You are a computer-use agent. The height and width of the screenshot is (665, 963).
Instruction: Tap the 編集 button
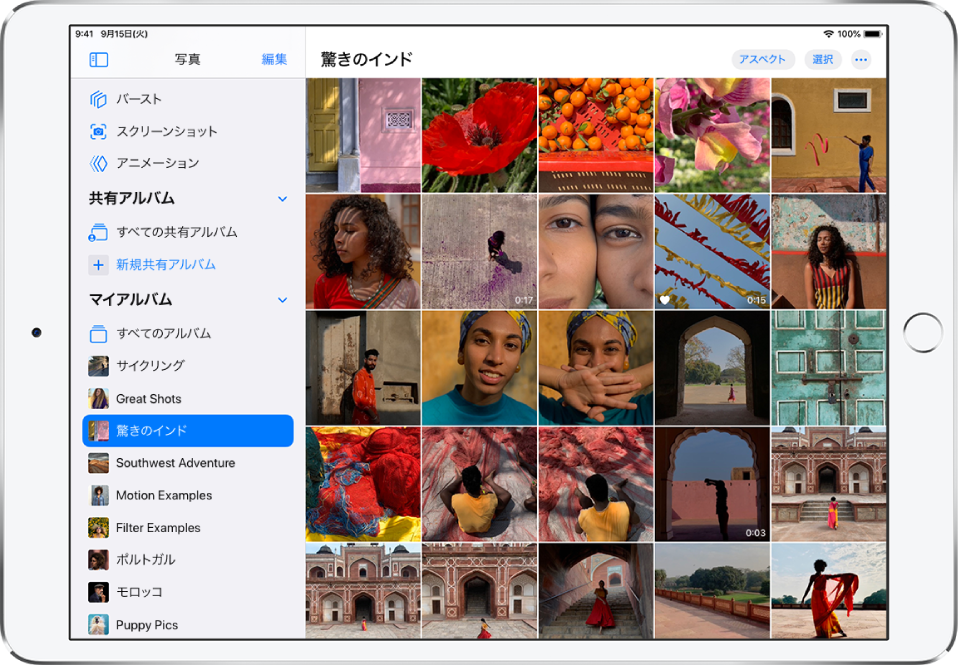pyautogui.click(x=276, y=59)
